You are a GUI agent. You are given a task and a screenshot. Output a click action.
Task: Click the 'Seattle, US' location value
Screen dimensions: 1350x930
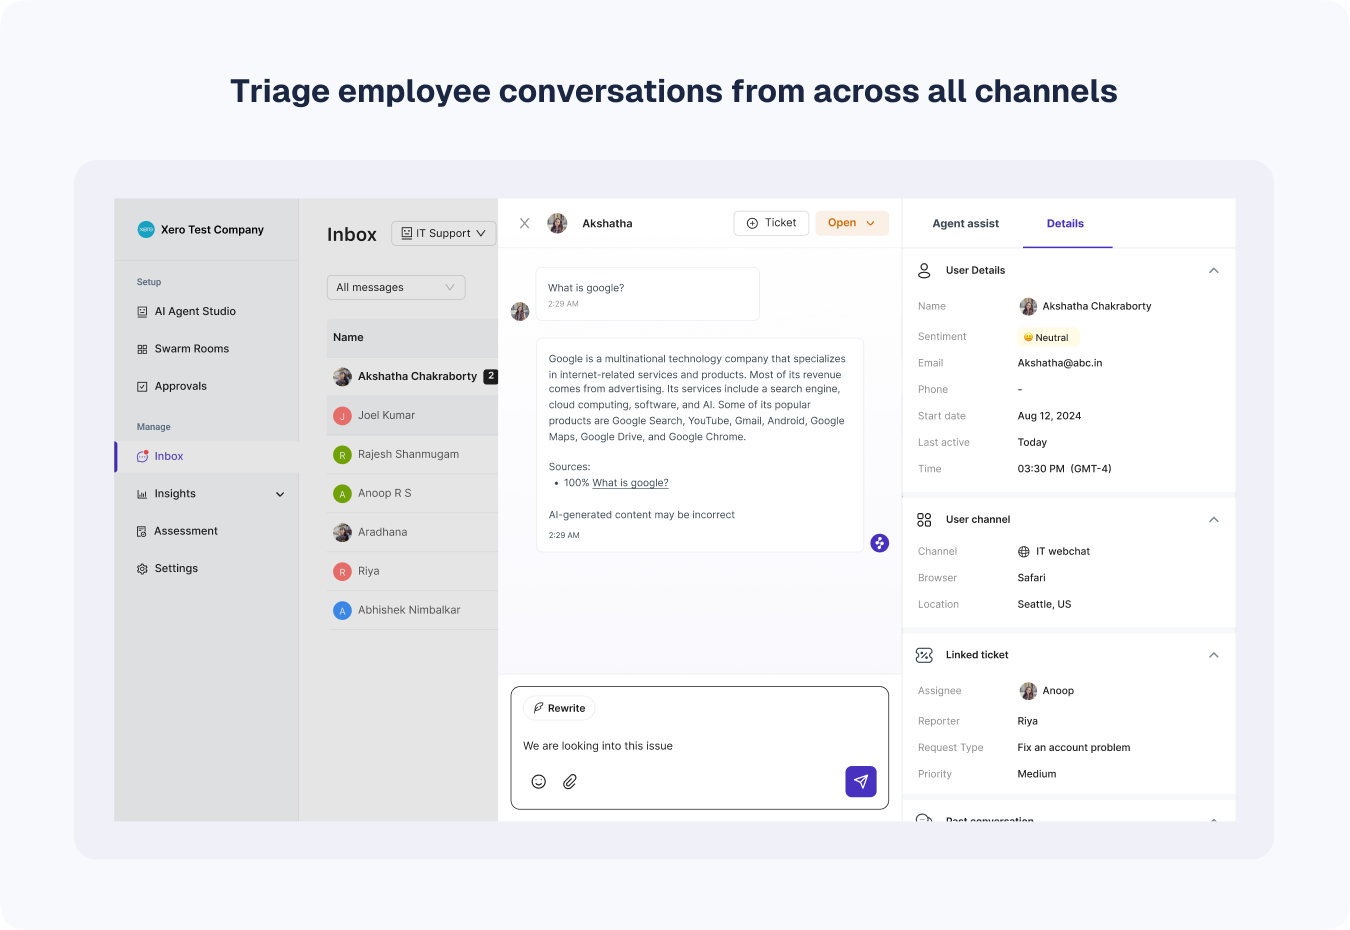point(1044,605)
